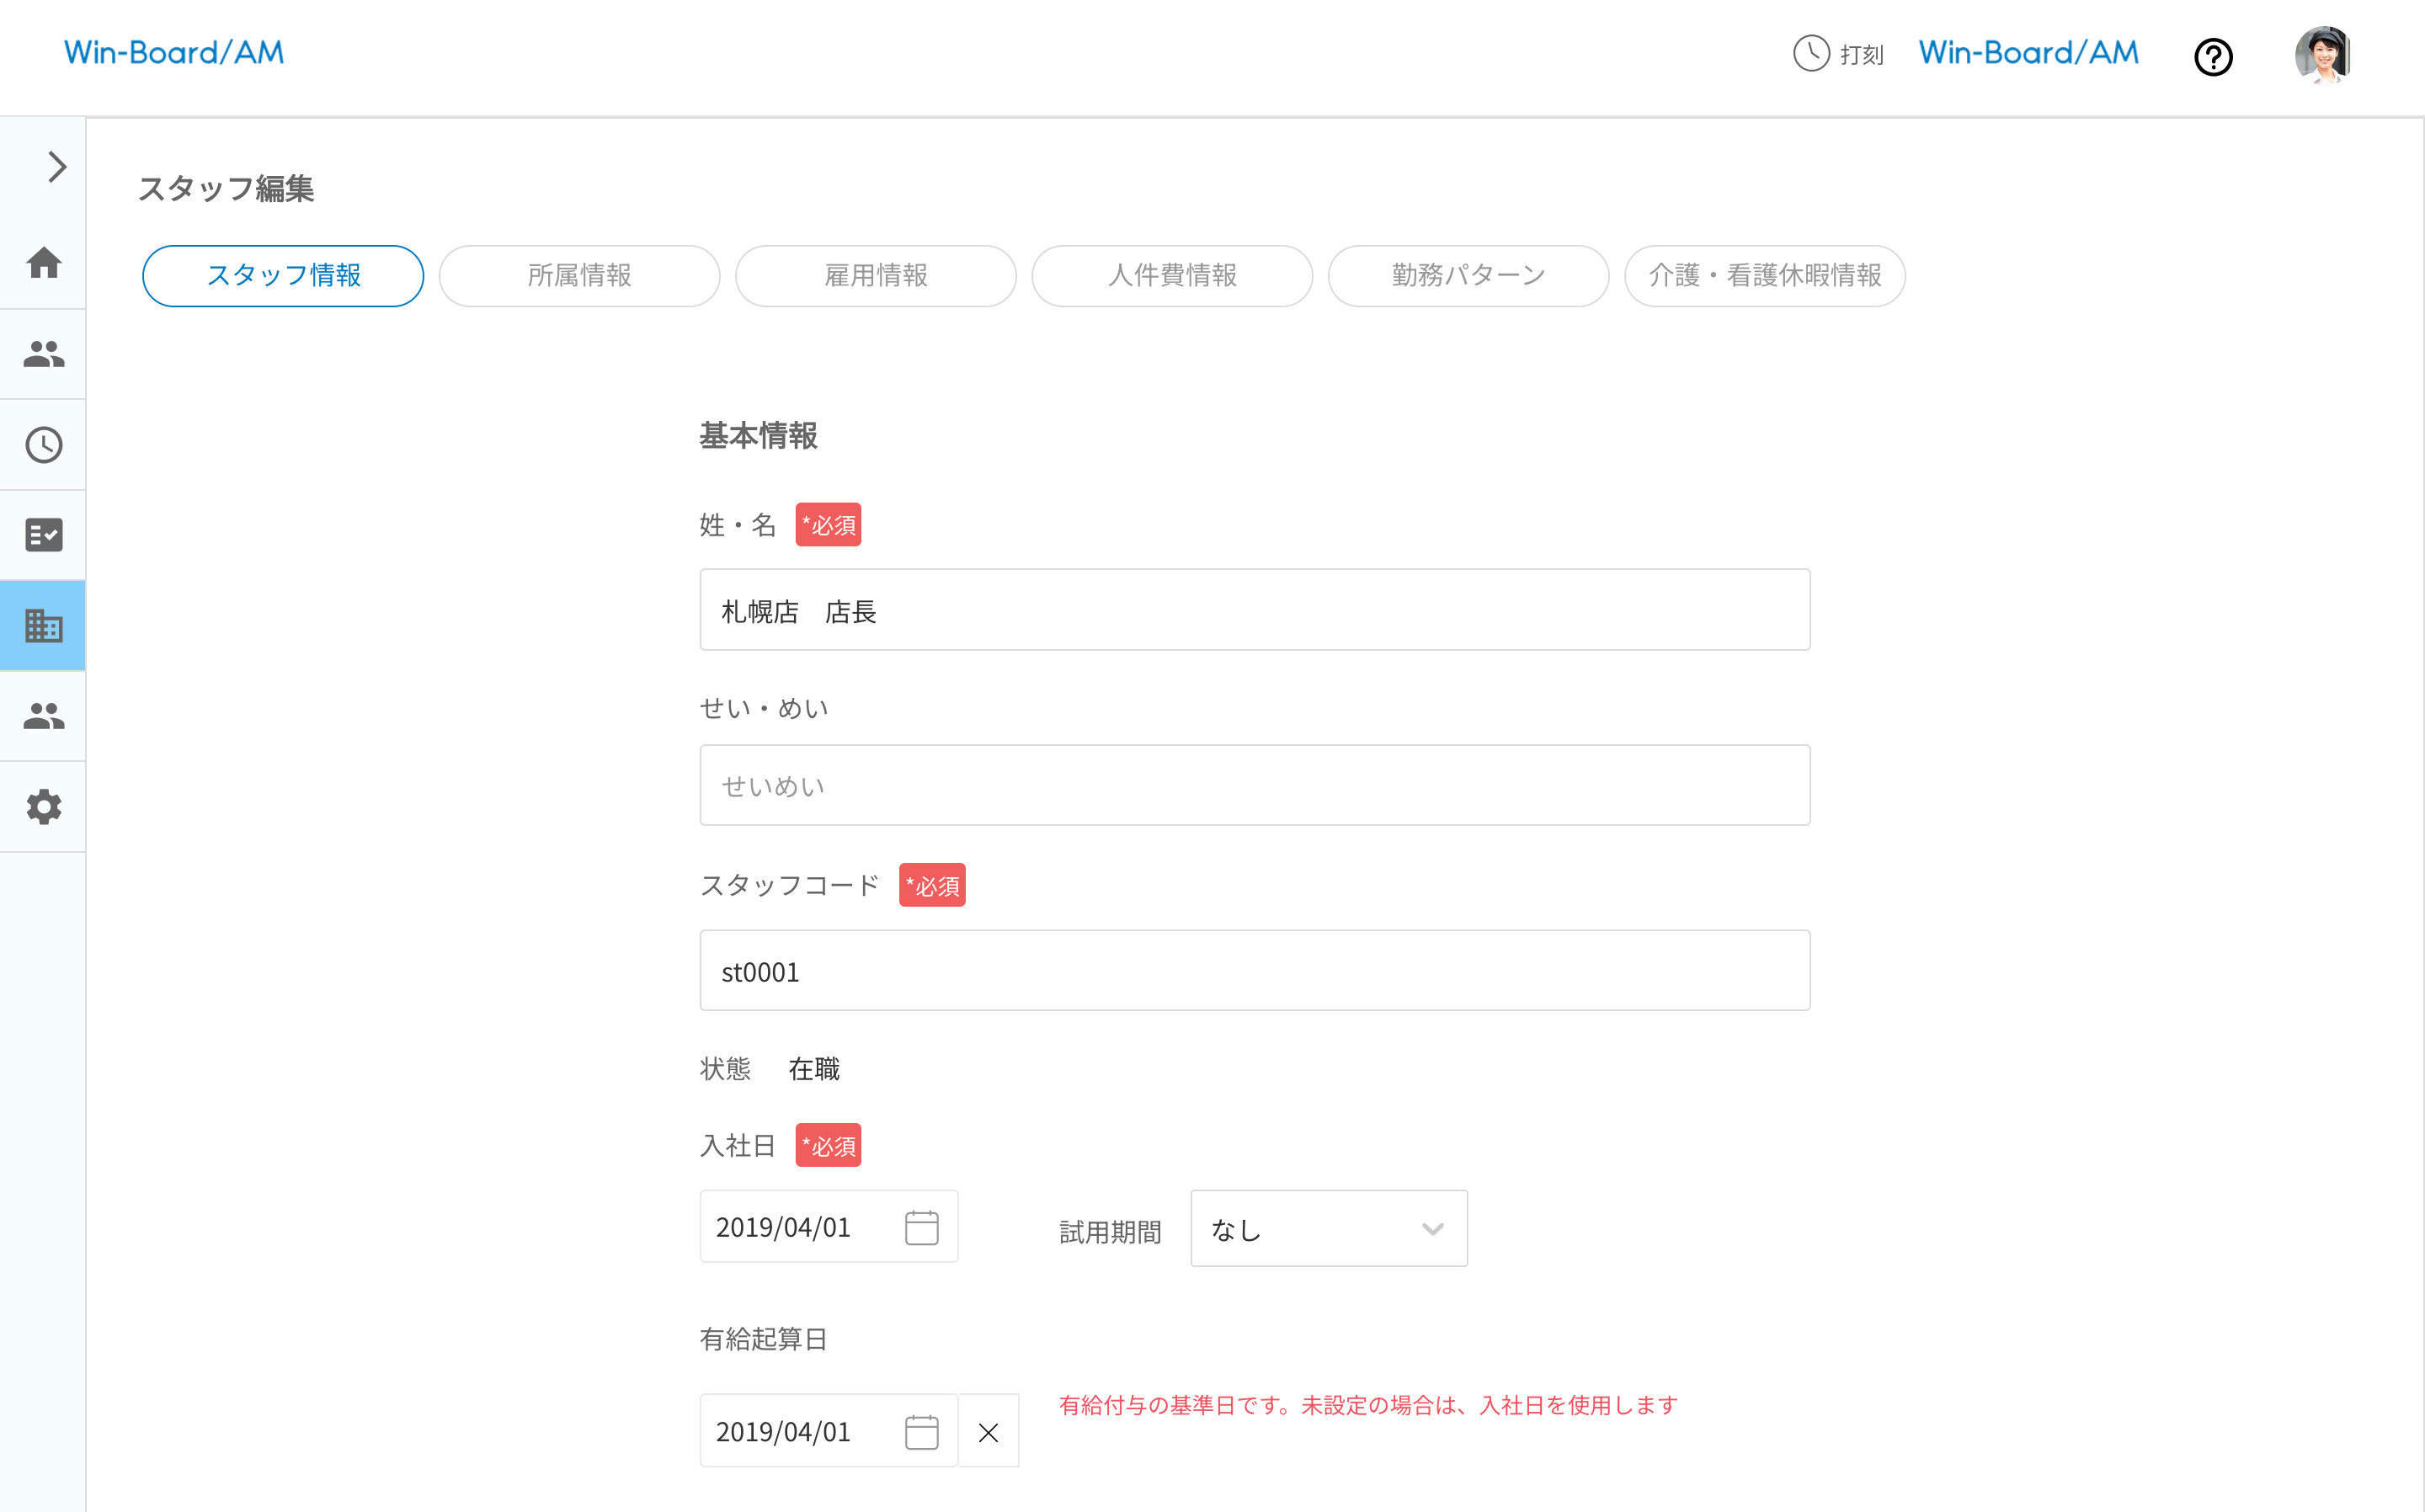Image resolution: width=2425 pixels, height=1512 pixels.
Task: Switch to the 雇用情報 tab
Action: [x=875, y=276]
